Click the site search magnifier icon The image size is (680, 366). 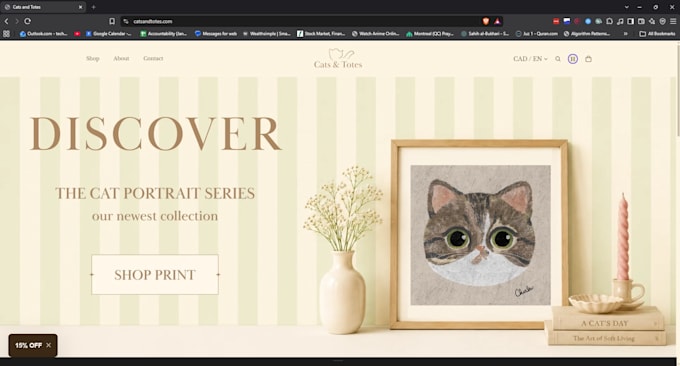[x=558, y=59]
